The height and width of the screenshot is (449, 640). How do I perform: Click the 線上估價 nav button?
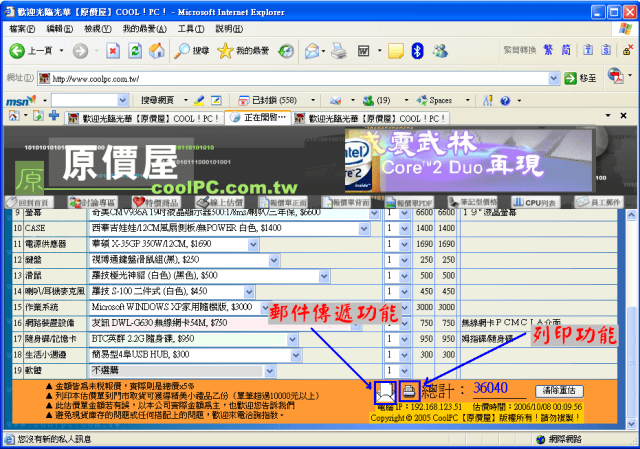pos(220,202)
